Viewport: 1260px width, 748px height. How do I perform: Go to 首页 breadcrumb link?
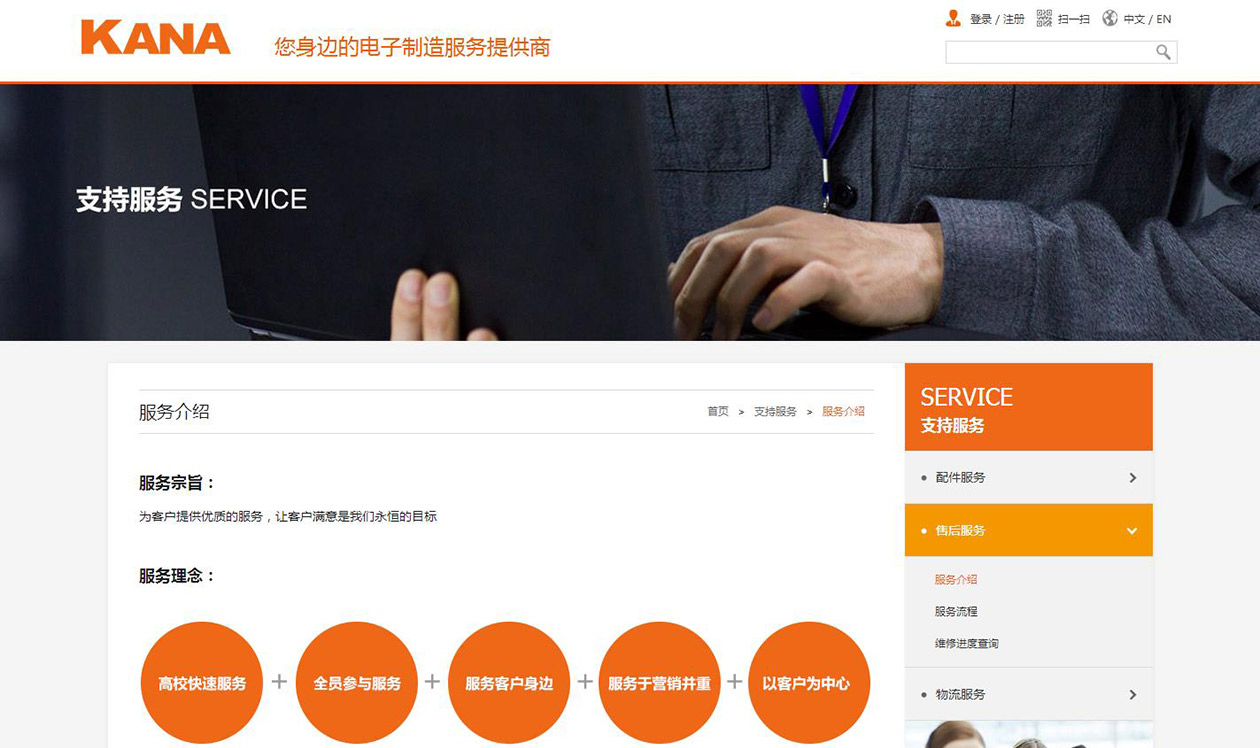pos(718,411)
